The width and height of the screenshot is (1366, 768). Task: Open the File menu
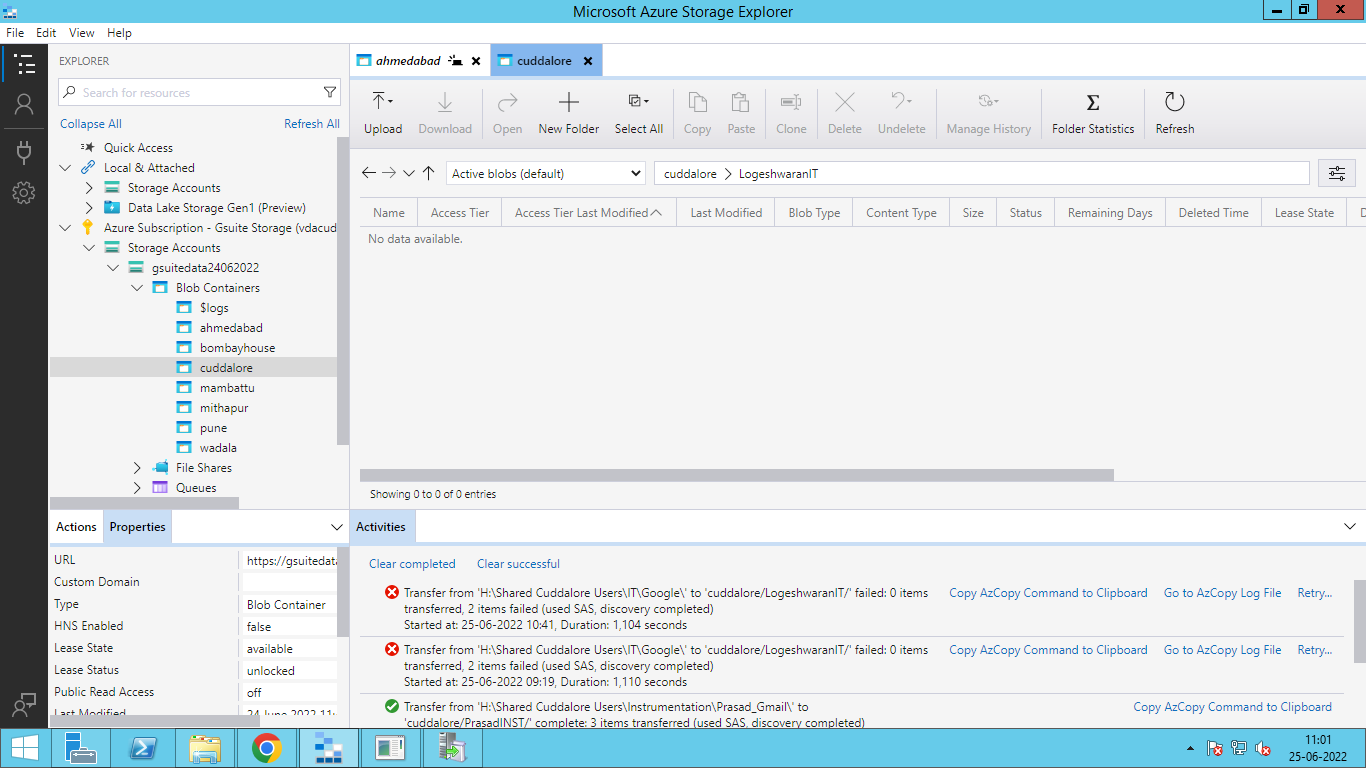[x=15, y=33]
